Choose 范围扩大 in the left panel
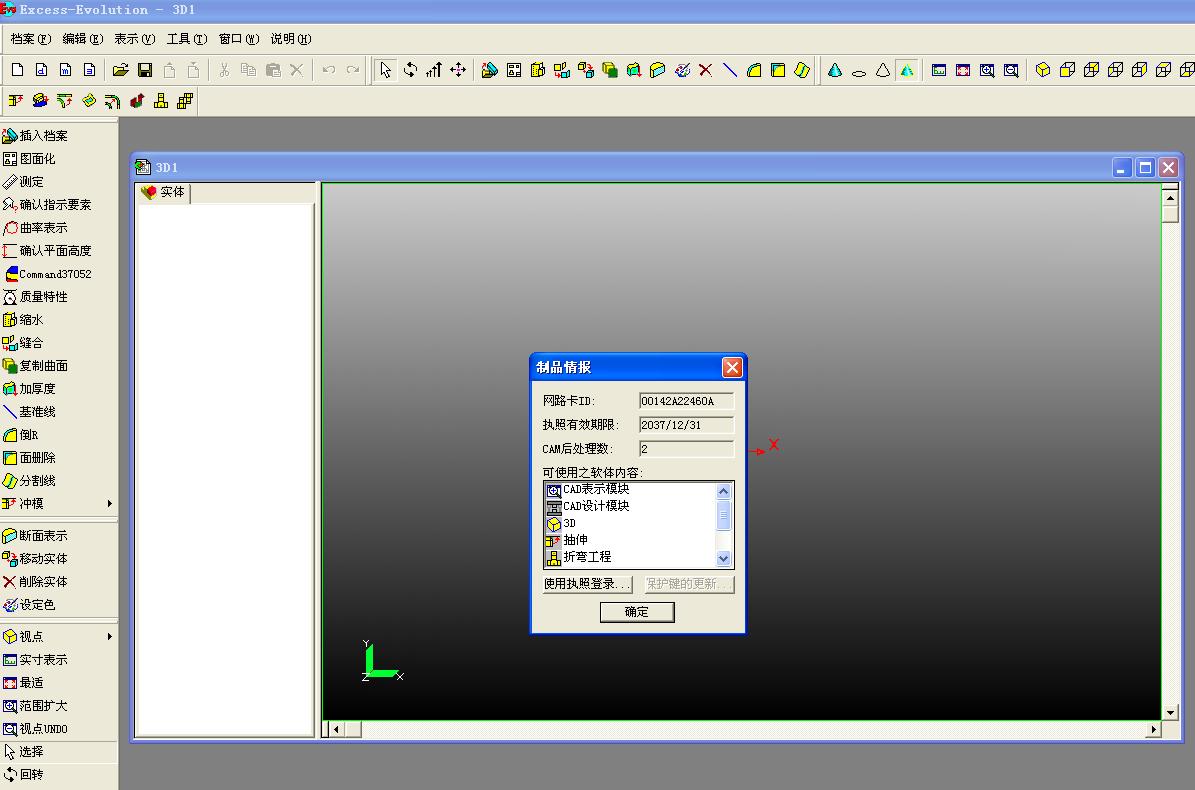The image size is (1195, 790). 35,706
